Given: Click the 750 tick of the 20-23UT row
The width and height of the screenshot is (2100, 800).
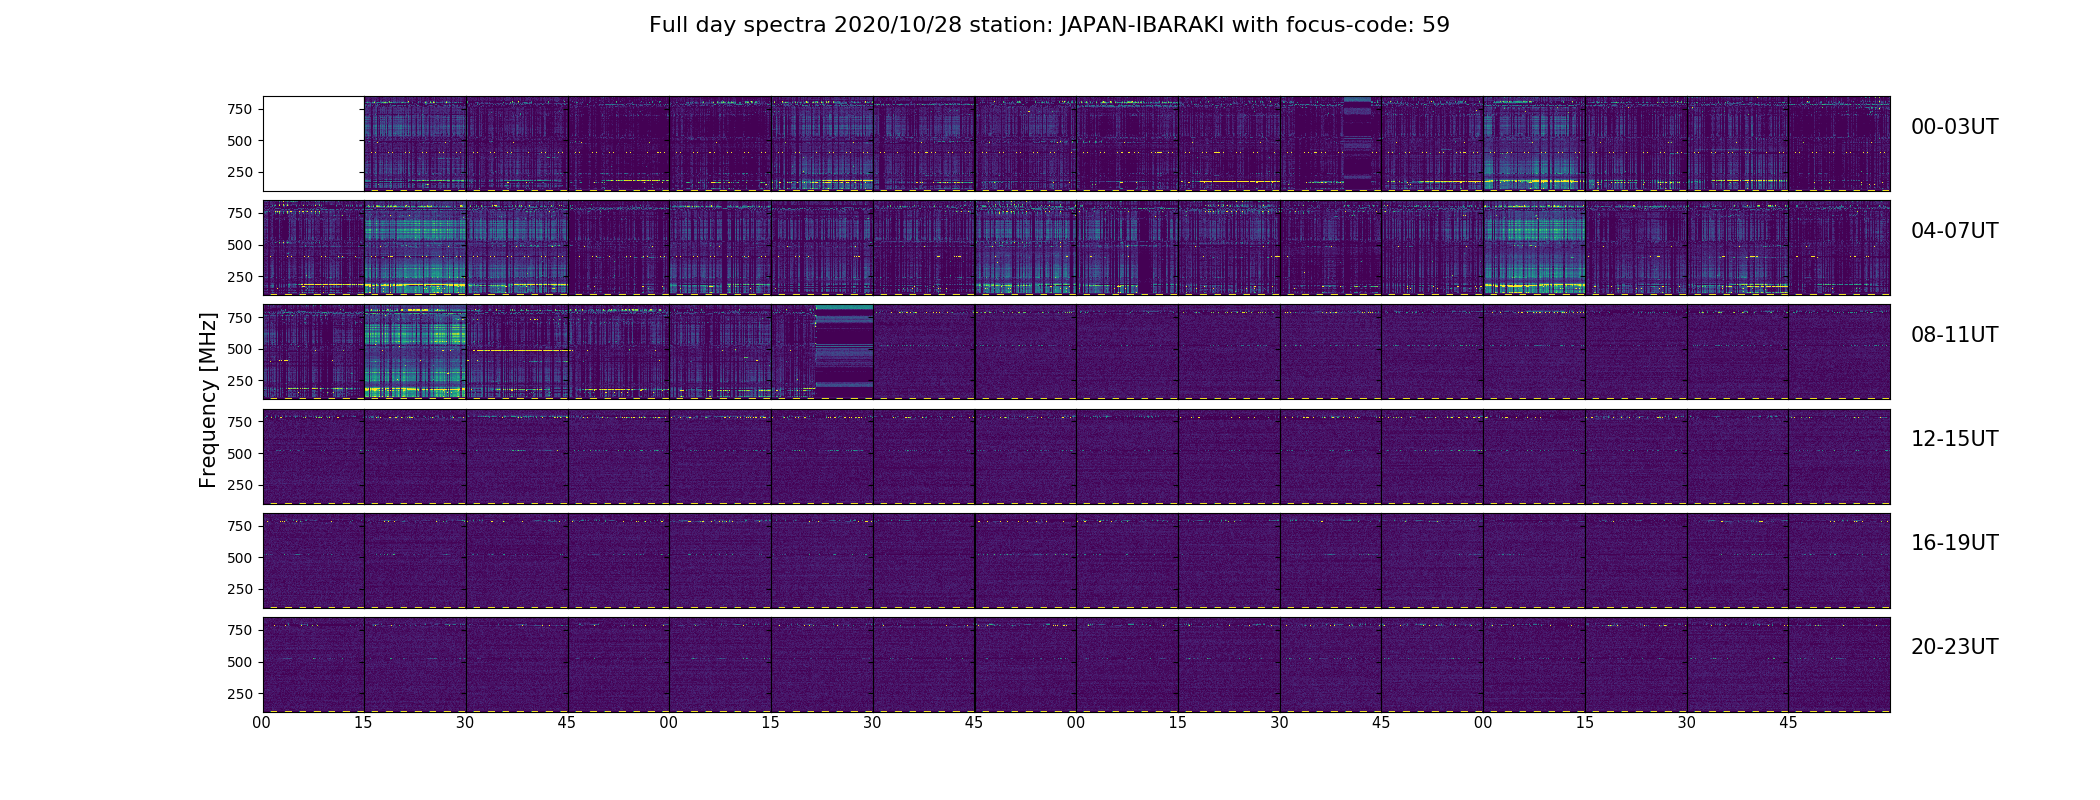Looking at the screenshot, I should (240, 630).
